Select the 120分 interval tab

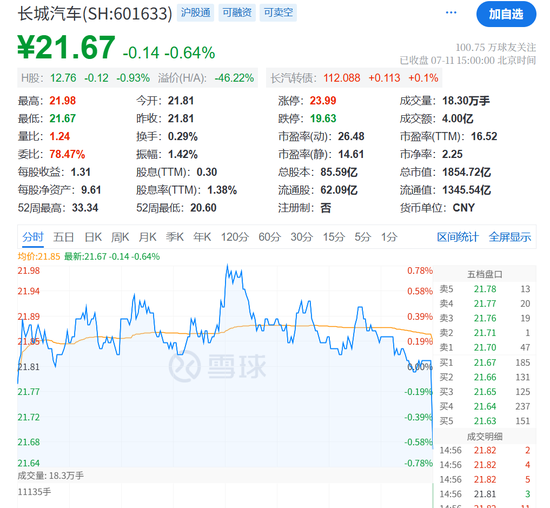tap(235, 237)
